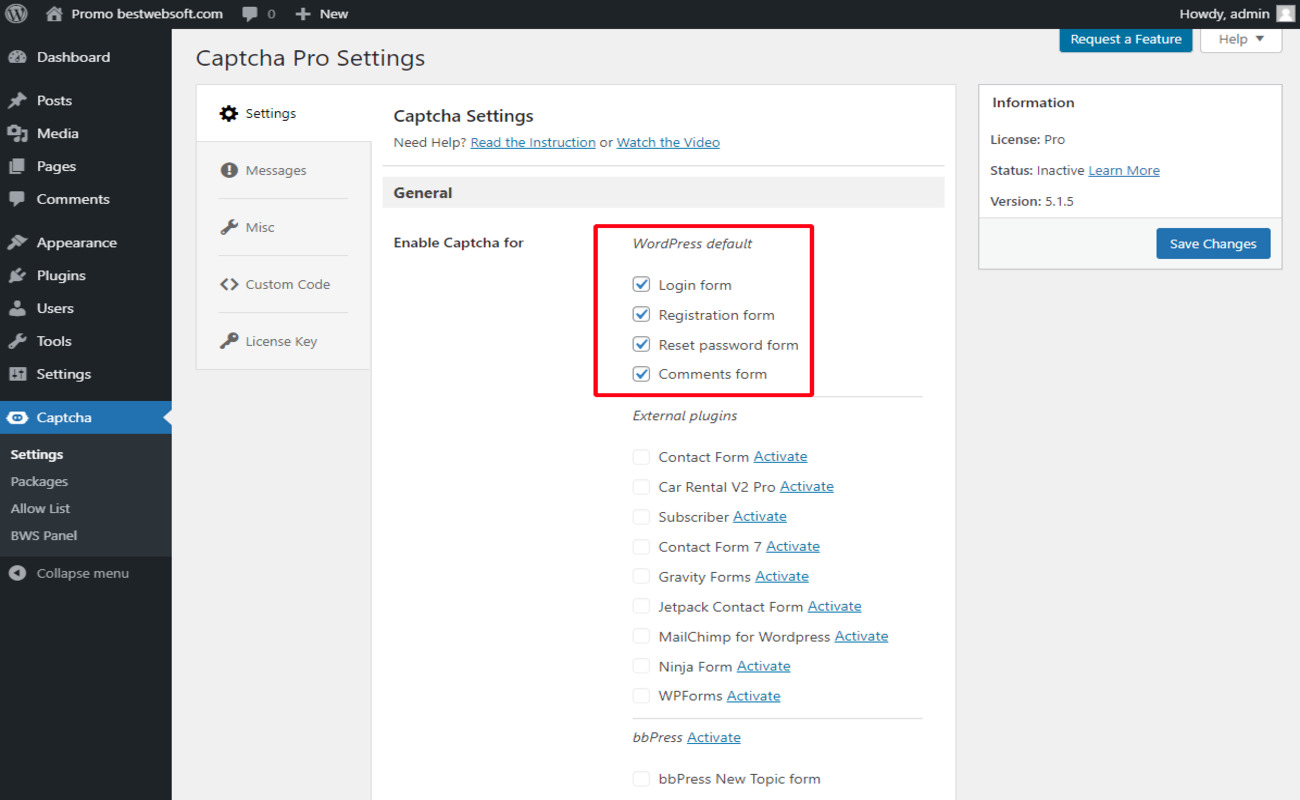Image resolution: width=1300 pixels, height=800 pixels.
Task: Click the Dashboard gauge icon
Action: pos(17,57)
